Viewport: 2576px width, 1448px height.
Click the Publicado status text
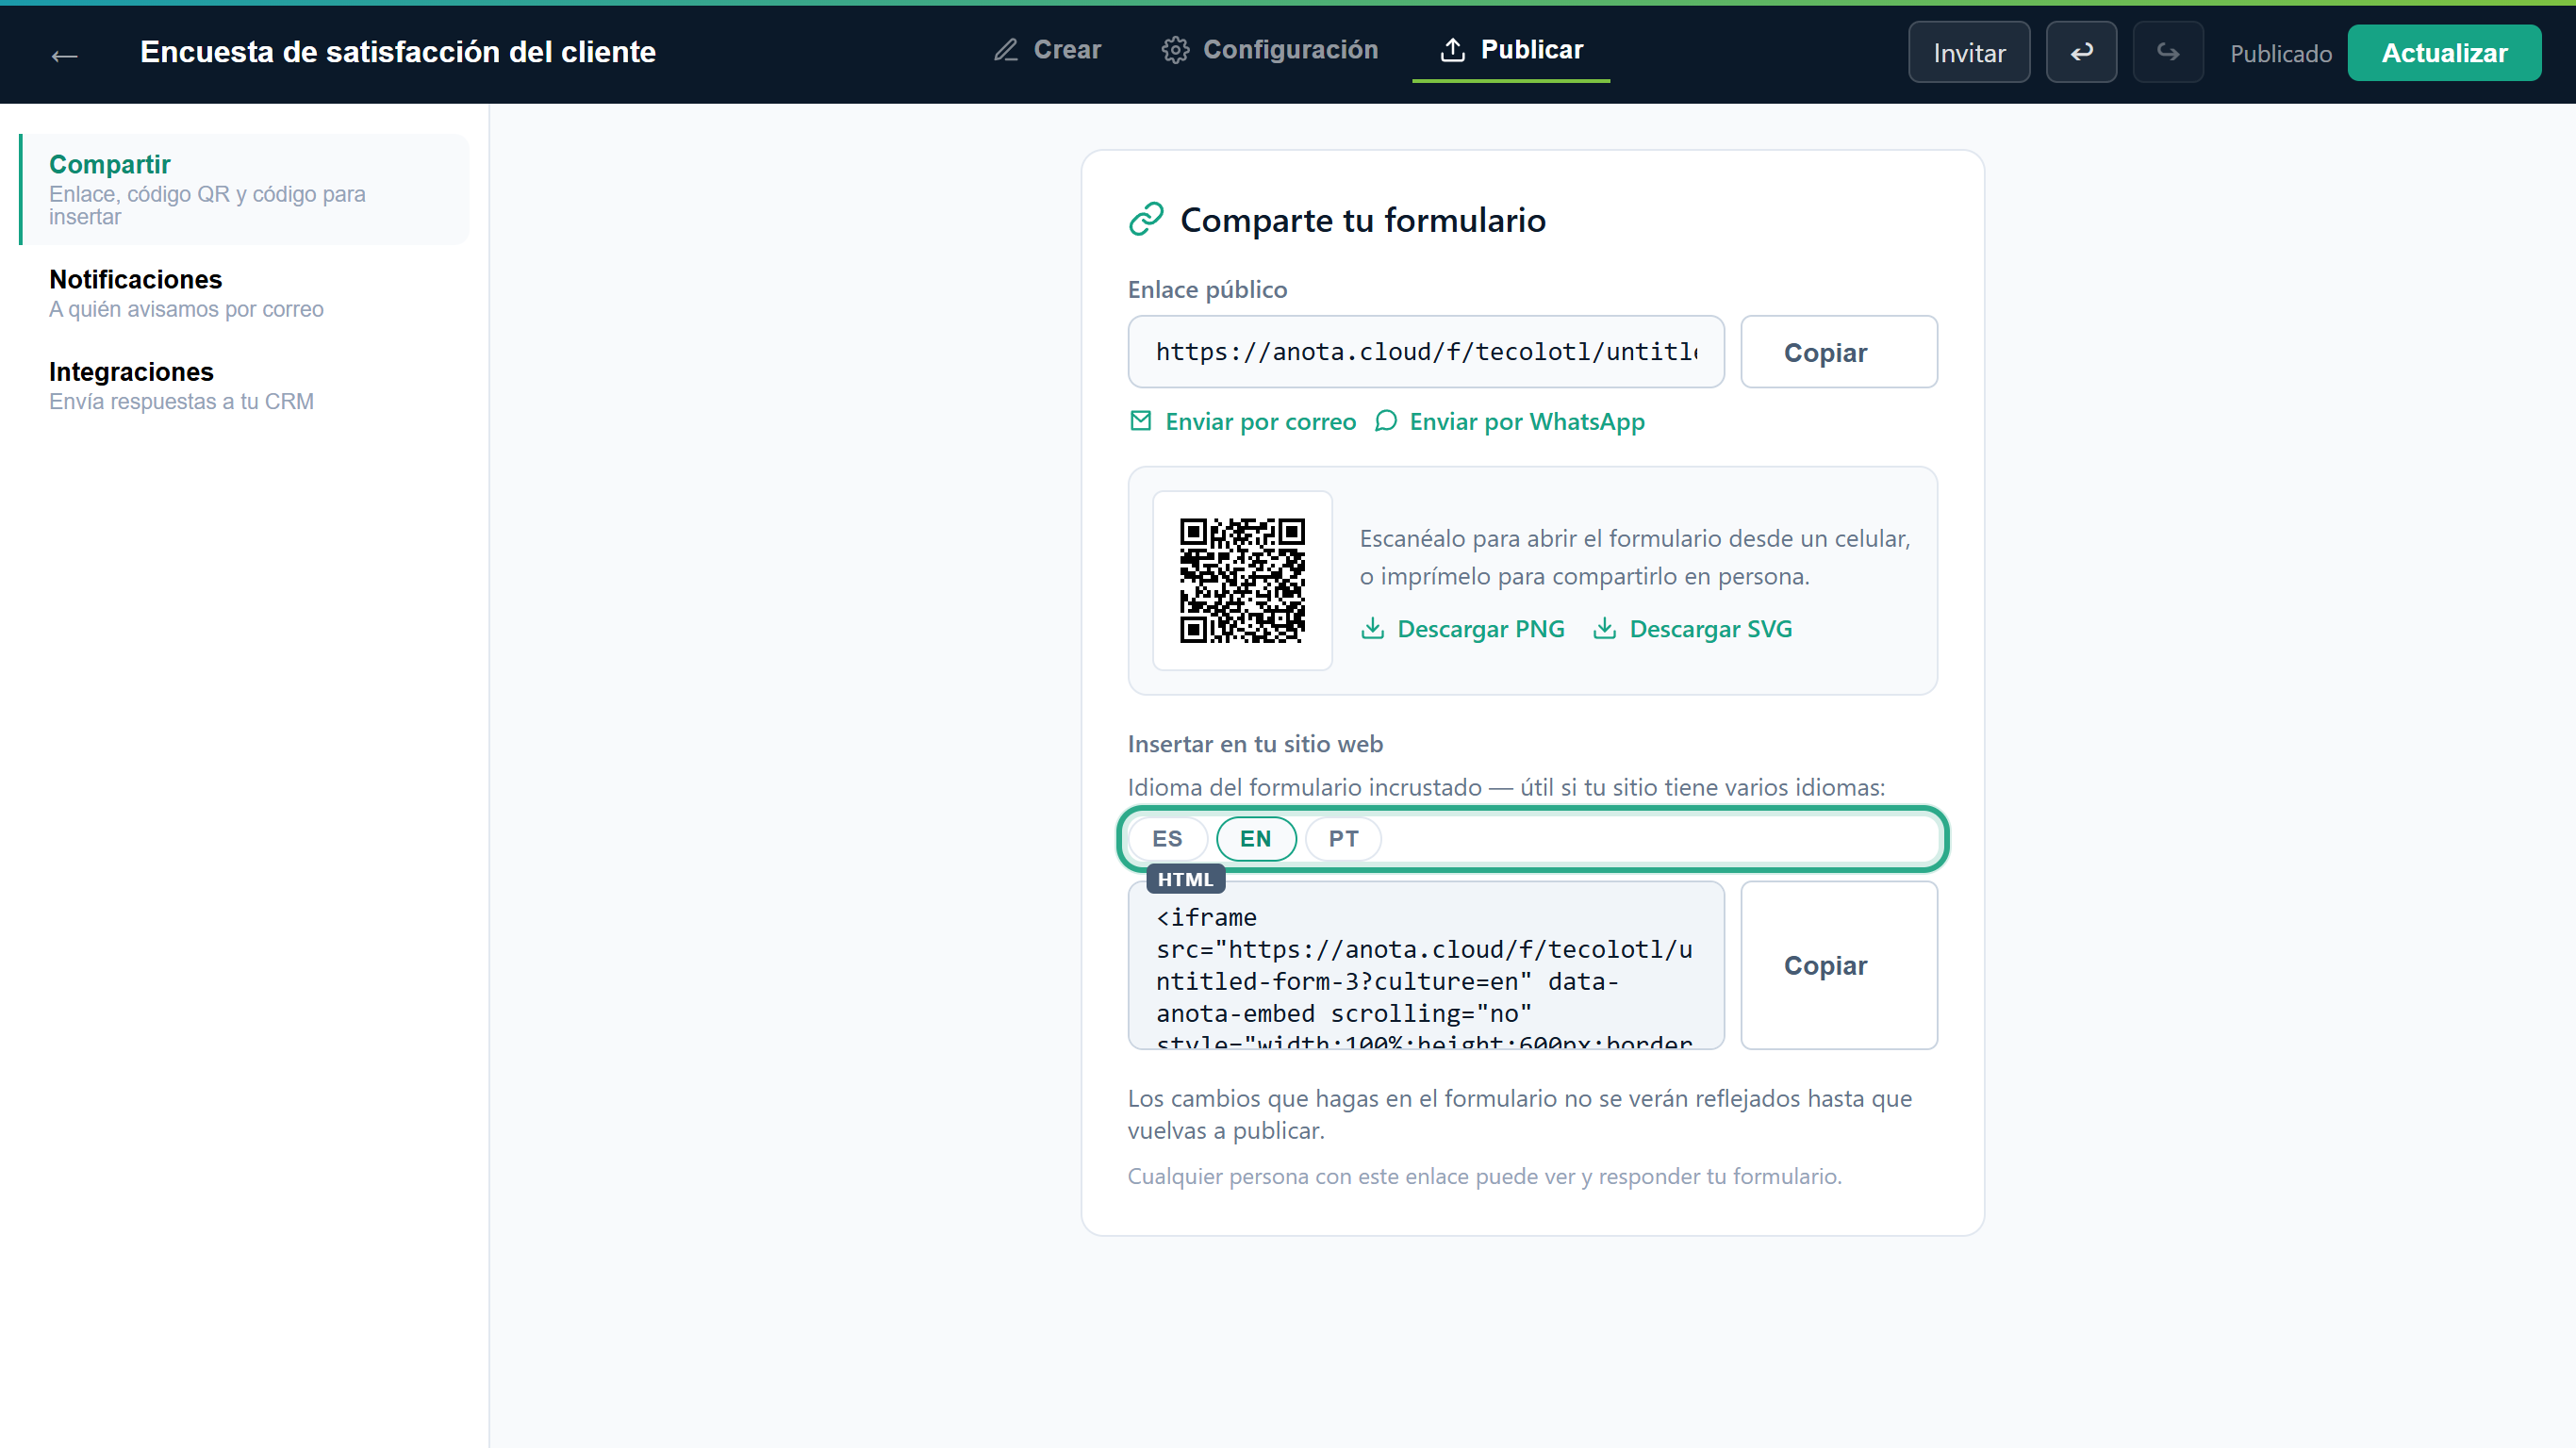pyautogui.click(x=2280, y=54)
